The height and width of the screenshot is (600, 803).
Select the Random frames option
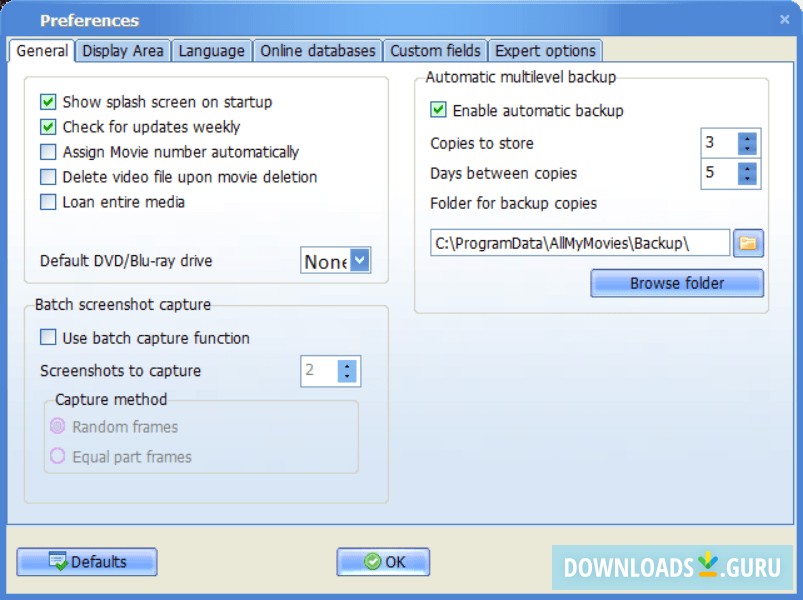[x=59, y=427]
